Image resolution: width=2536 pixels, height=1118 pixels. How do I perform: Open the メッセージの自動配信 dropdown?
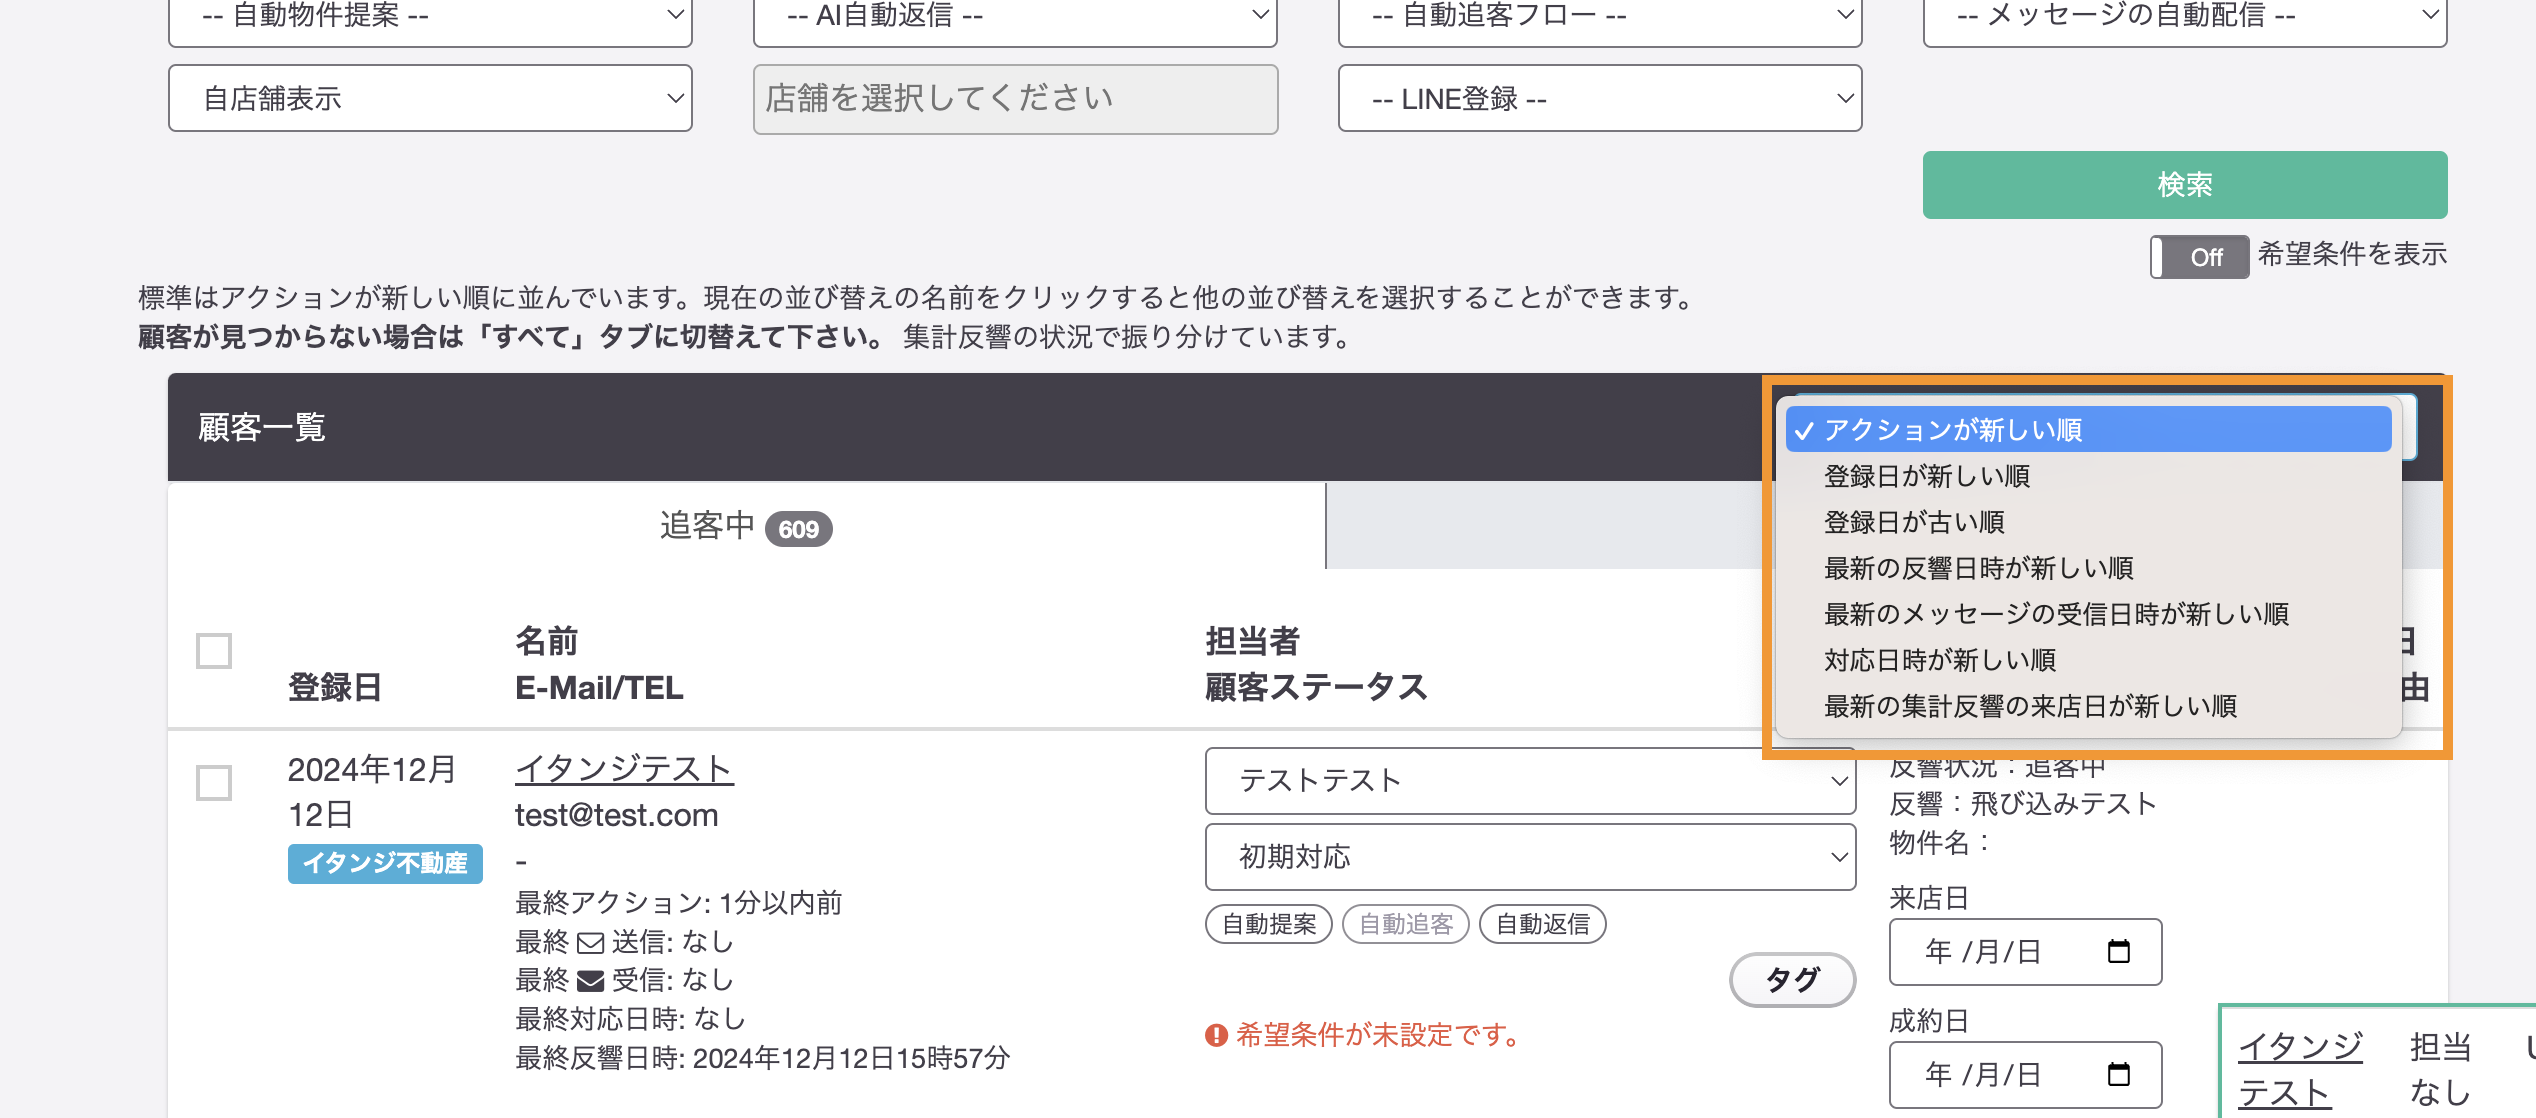pos(2185,18)
